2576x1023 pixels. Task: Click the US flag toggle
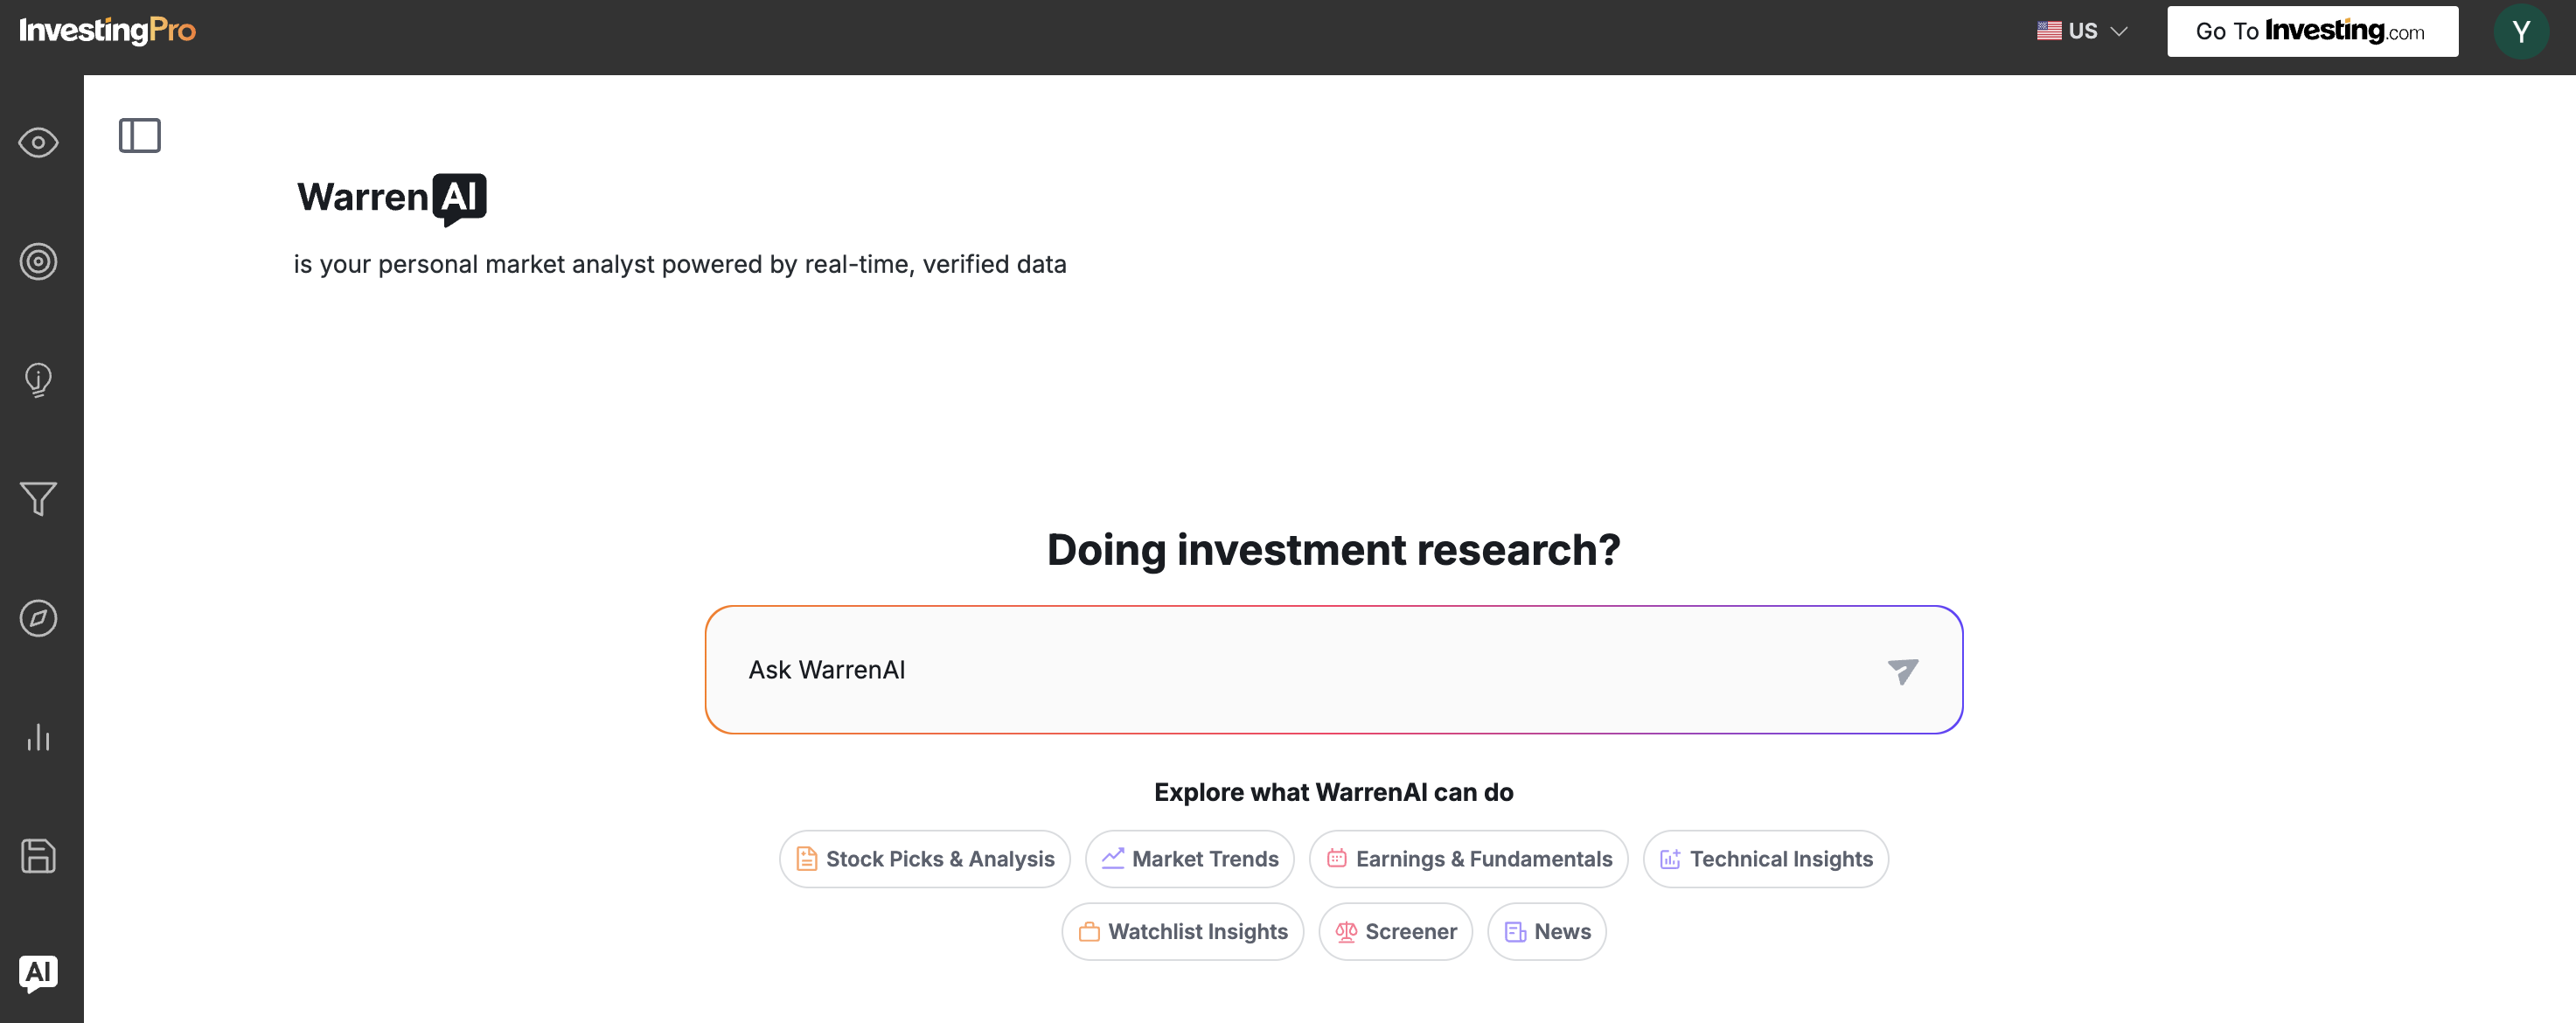coord(2047,30)
